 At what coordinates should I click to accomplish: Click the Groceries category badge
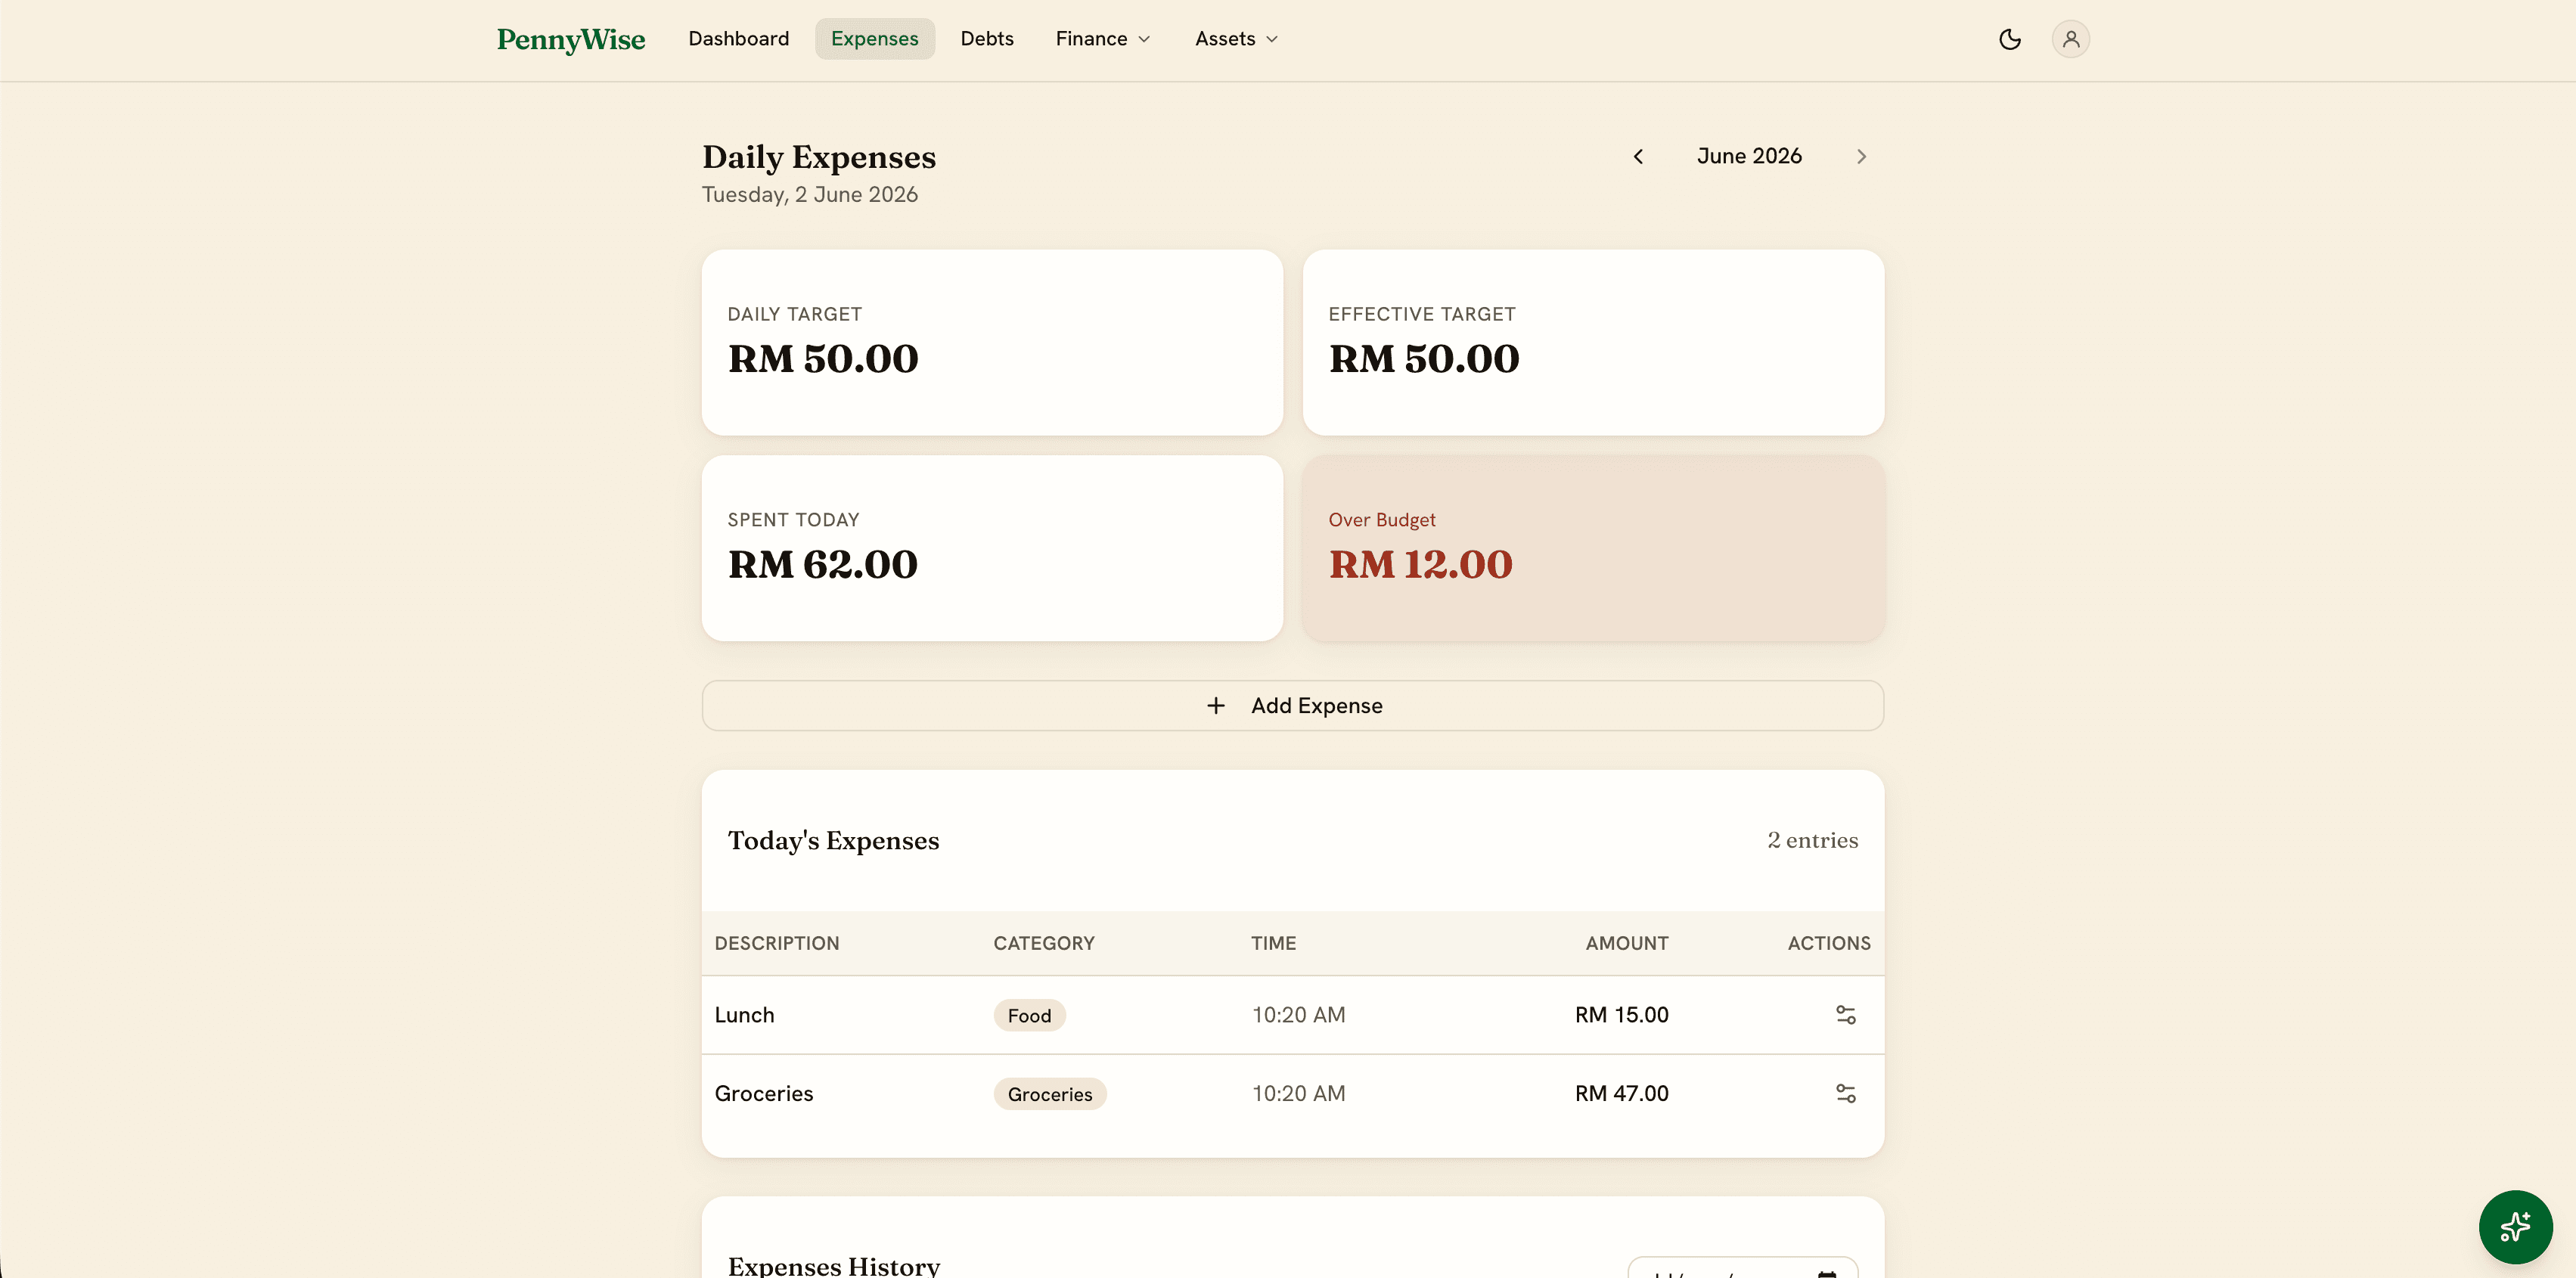tap(1049, 1093)
